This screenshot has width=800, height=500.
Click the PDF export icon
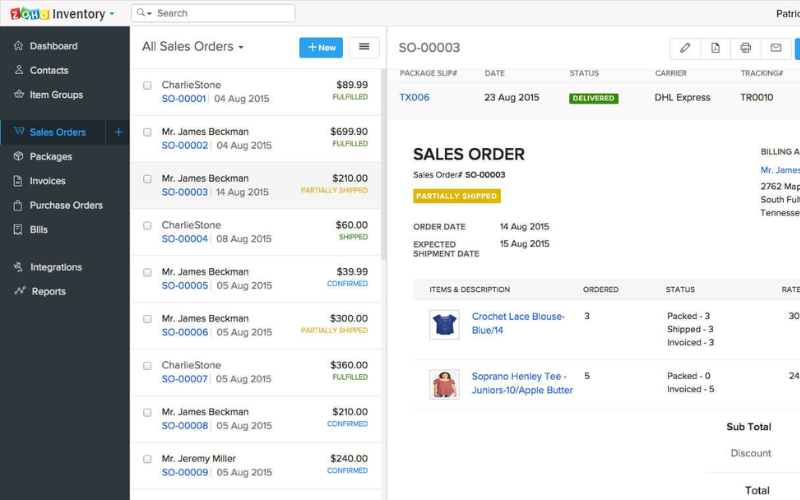pyautogui.click(x=715, y=48)
